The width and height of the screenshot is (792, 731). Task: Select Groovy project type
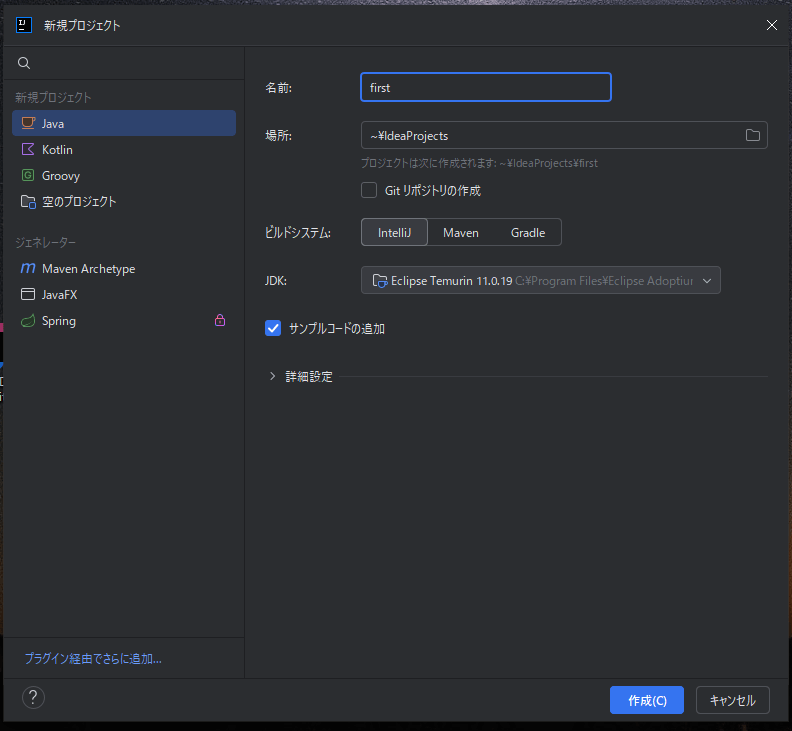tap(124, 175)
